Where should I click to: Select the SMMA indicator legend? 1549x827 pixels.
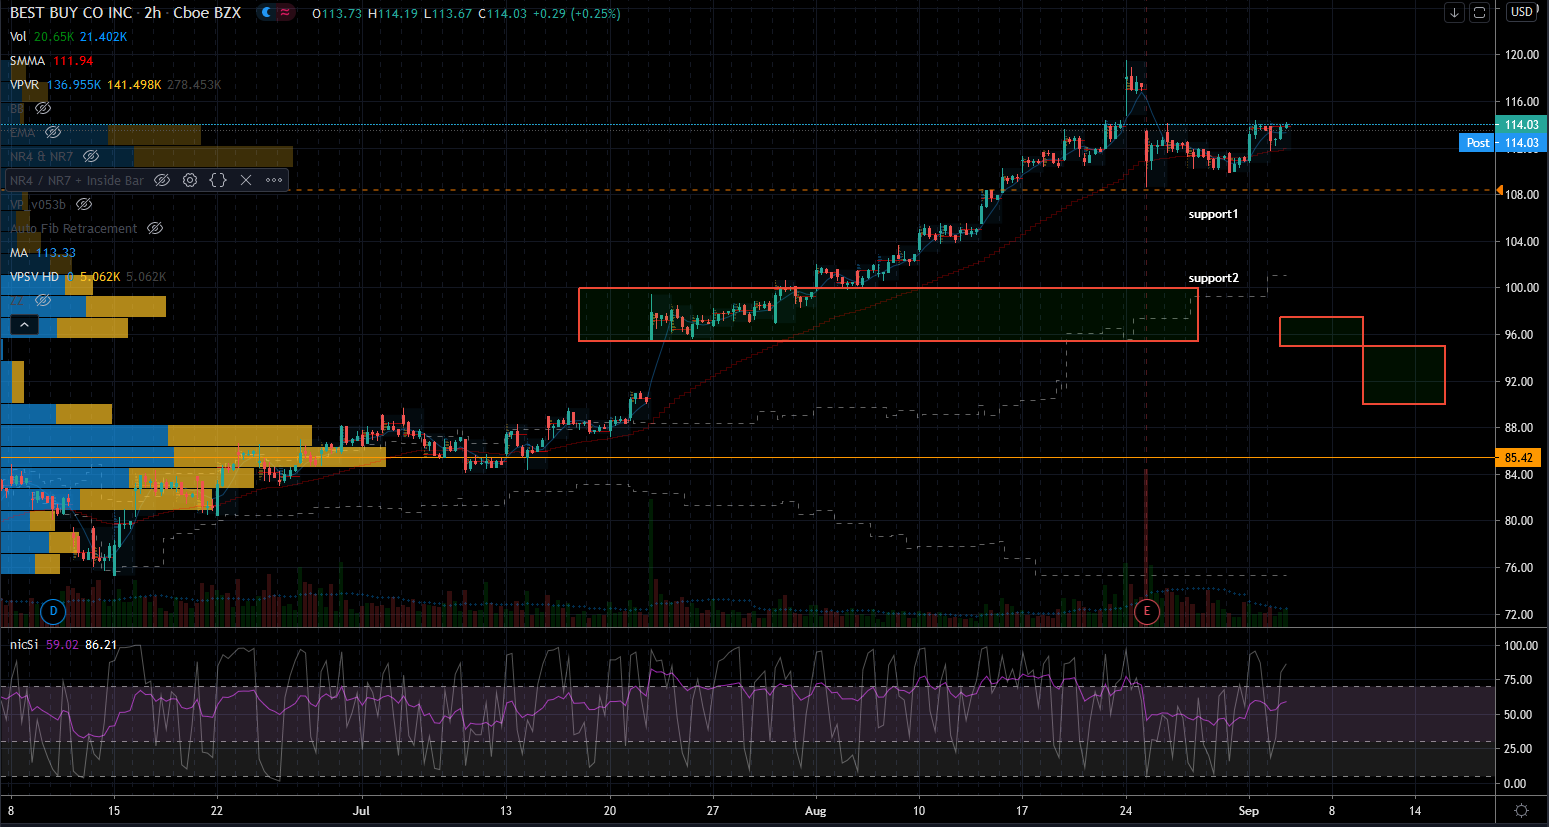(27, 61)
